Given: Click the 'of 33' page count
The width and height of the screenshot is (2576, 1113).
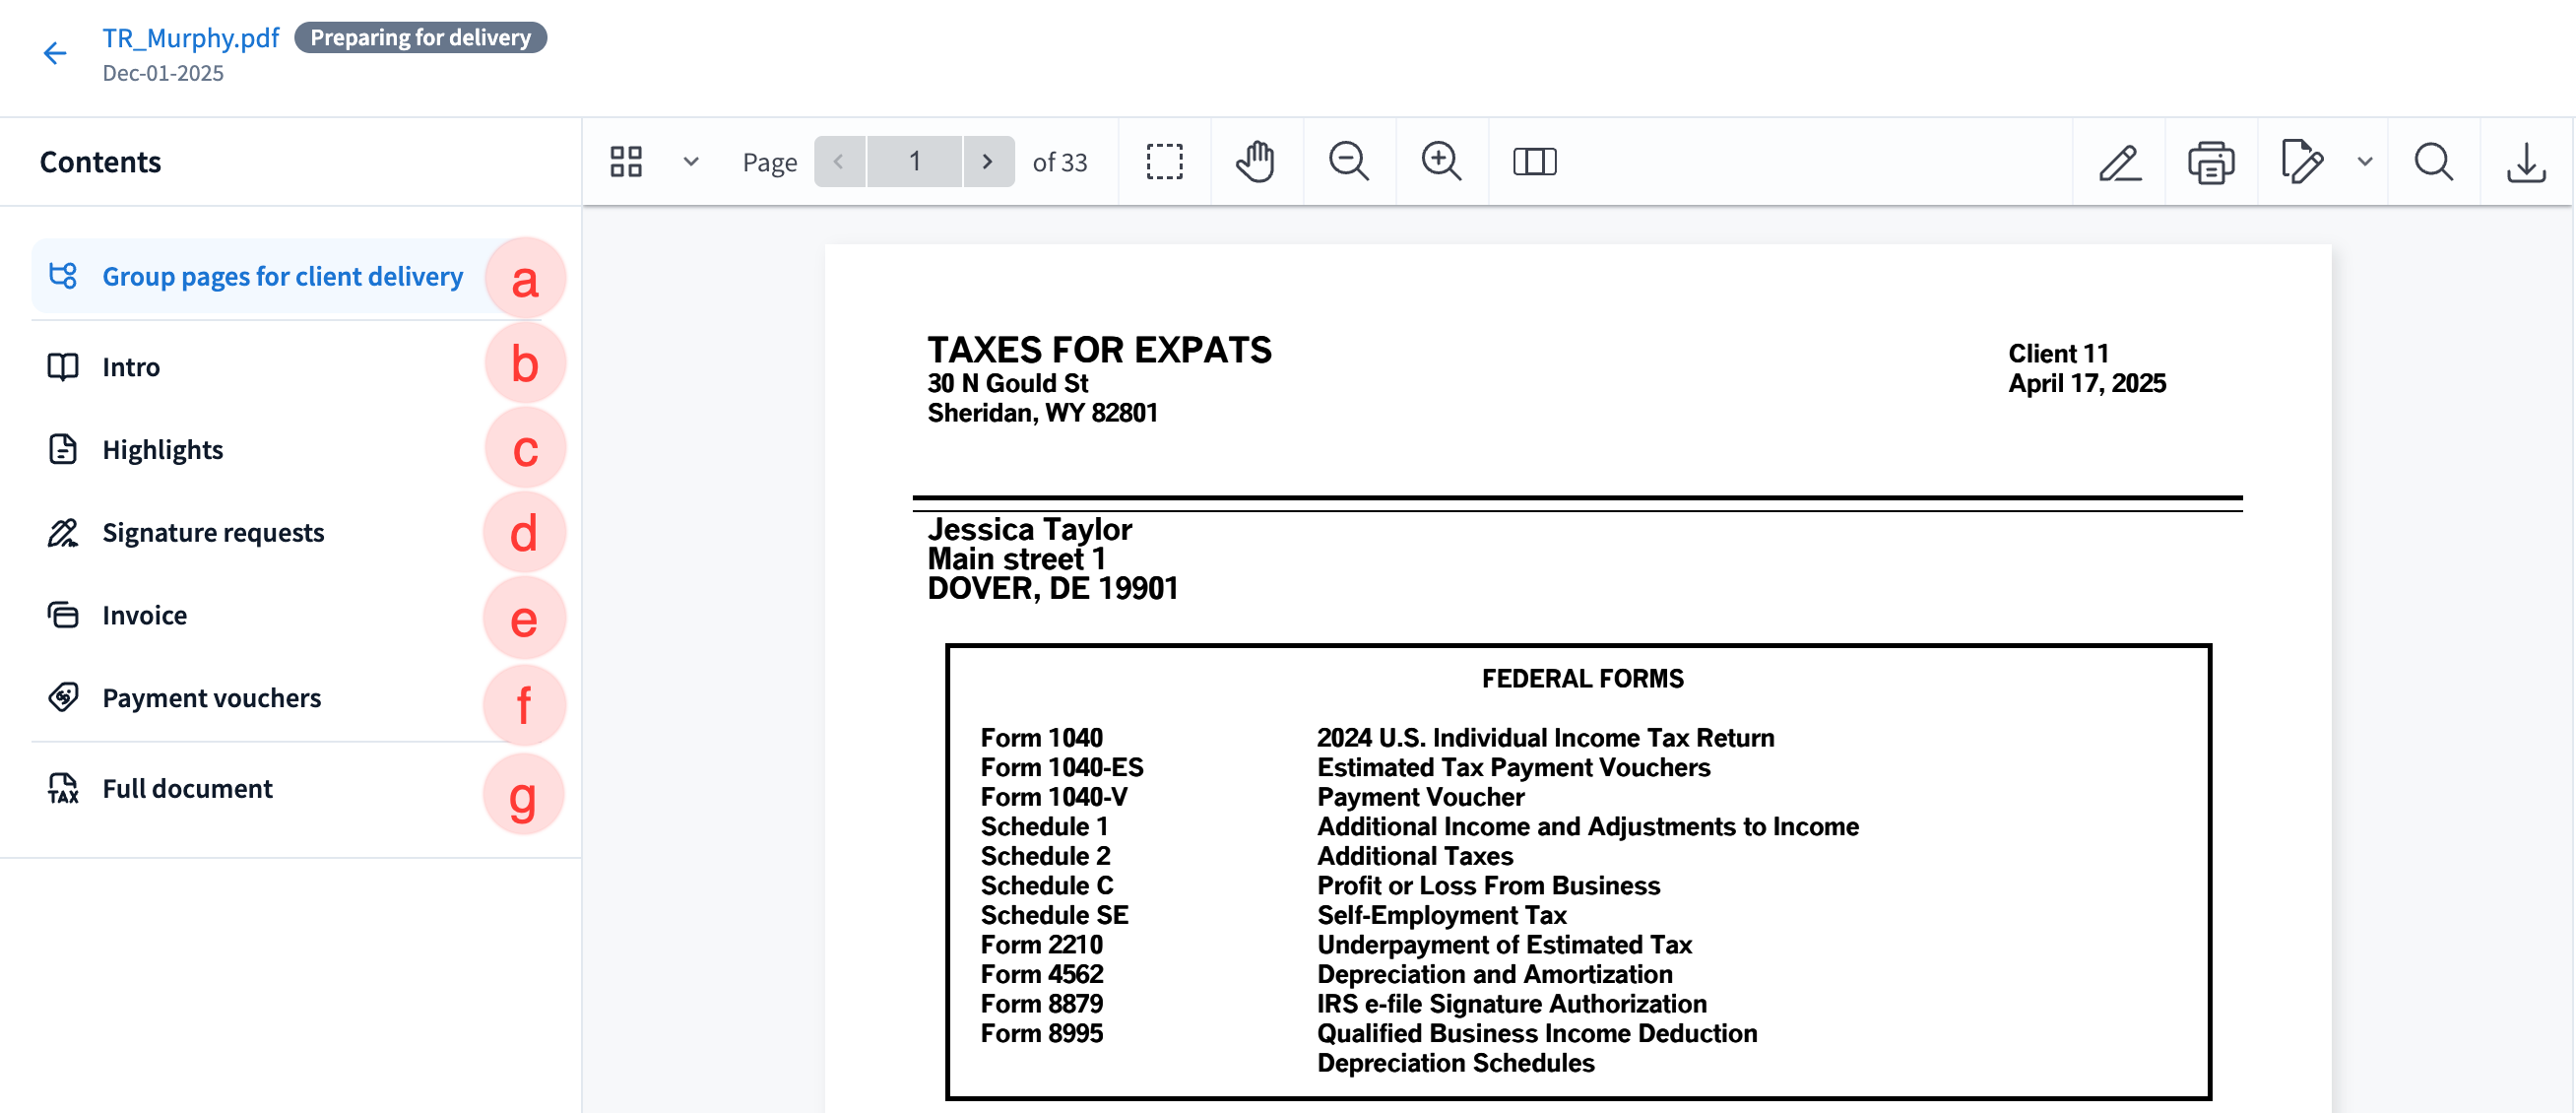Looking at the screenshot, I should (x=1060, y=162).
